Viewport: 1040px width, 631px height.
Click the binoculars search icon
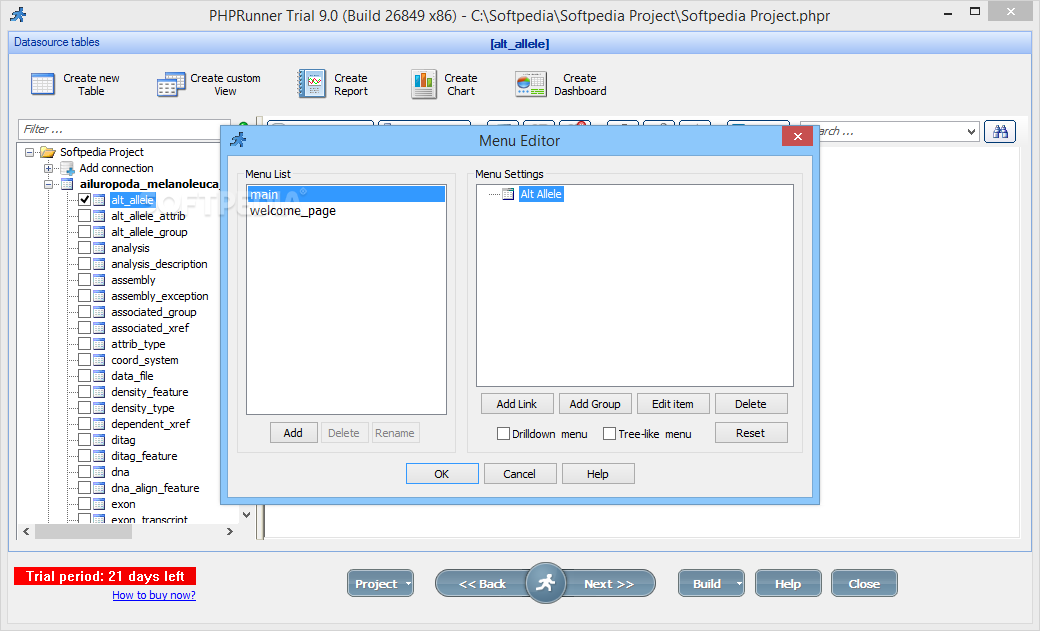1000,131
